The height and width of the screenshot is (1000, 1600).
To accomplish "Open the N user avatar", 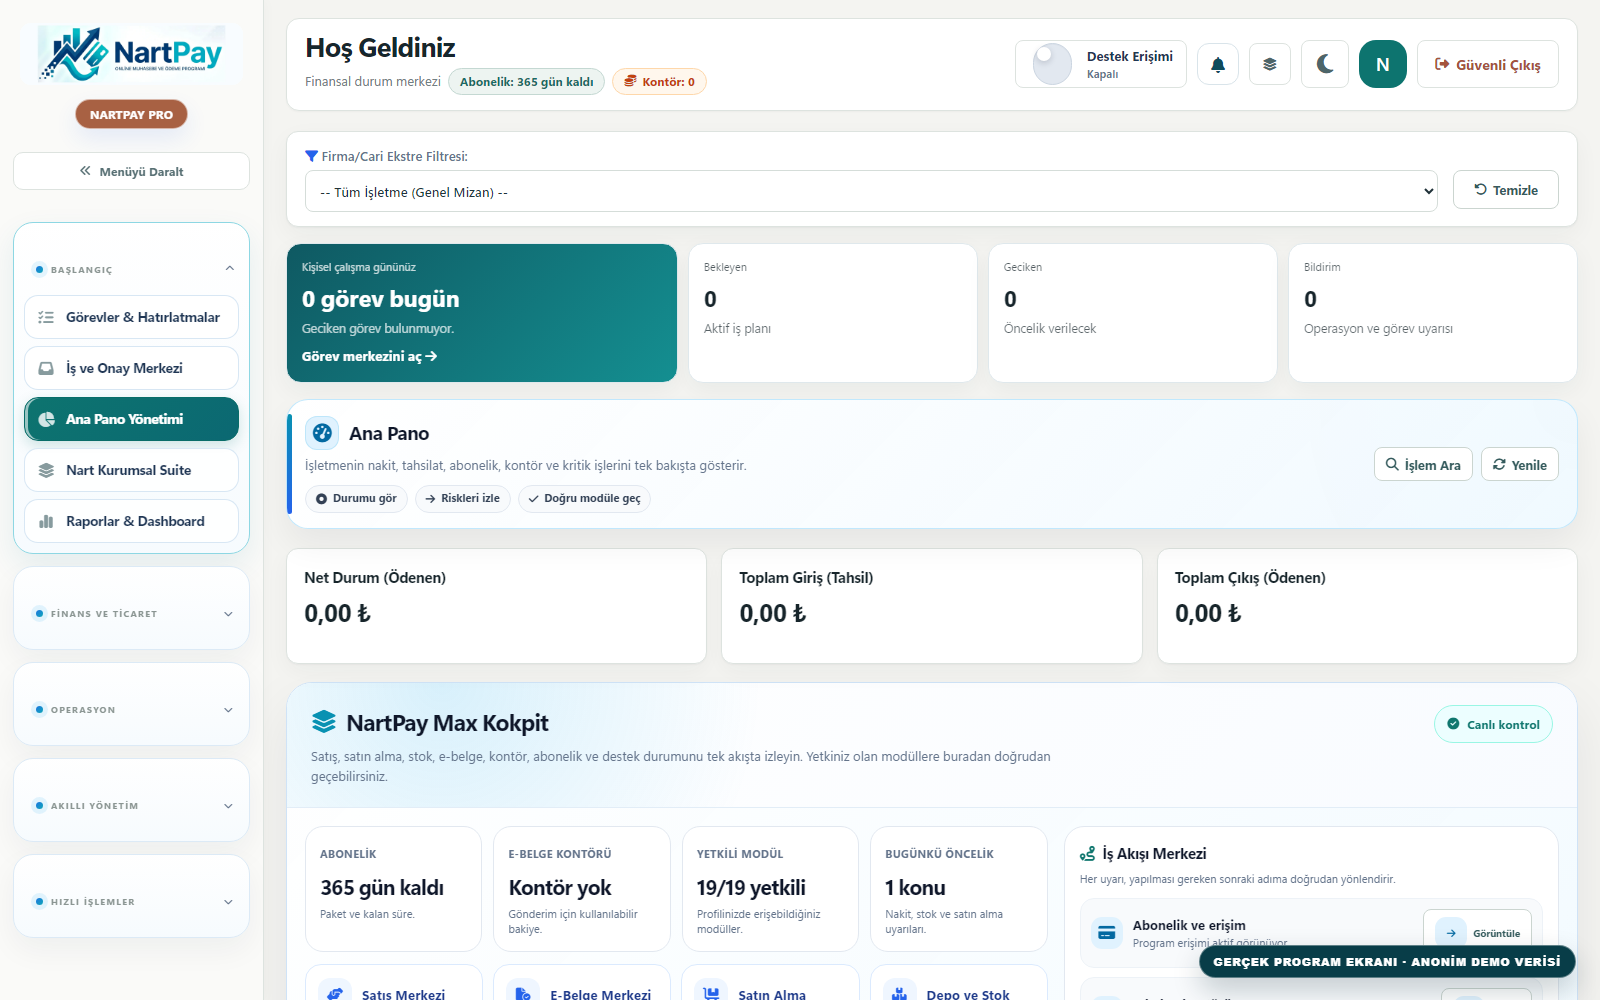I will coord(1383,64).
